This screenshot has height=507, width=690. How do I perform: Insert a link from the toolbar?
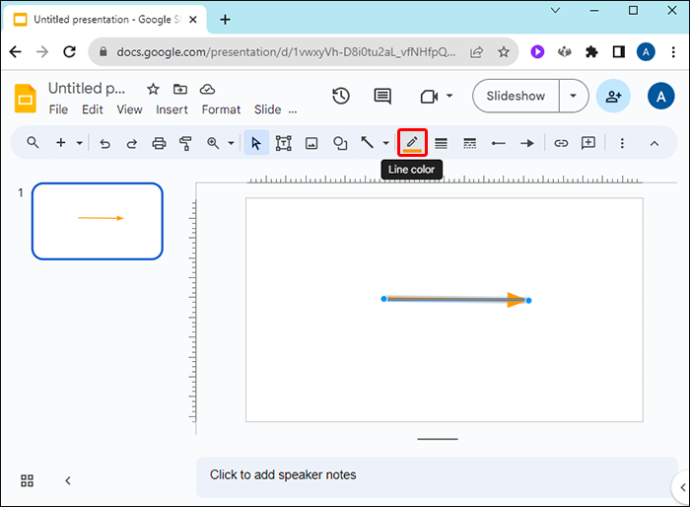tap(561, 143)
